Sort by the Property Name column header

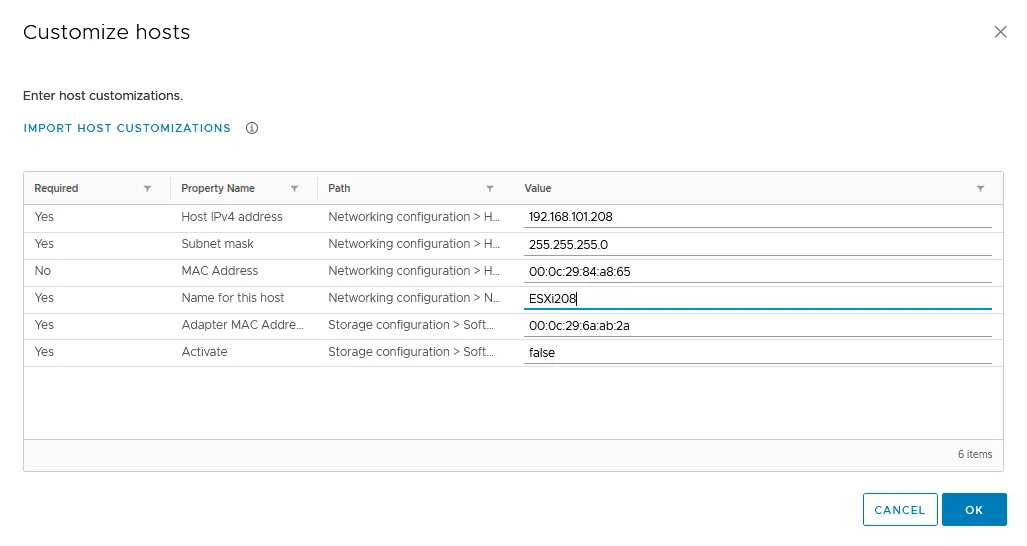tap(218, 188)
